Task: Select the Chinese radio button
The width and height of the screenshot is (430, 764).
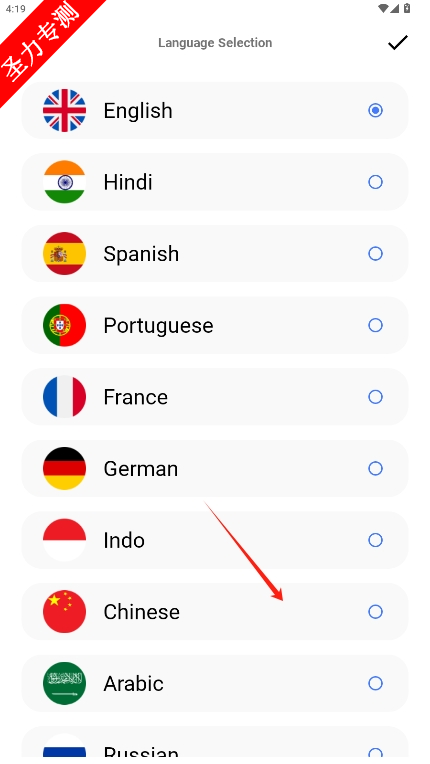Action: coord(375,611)
